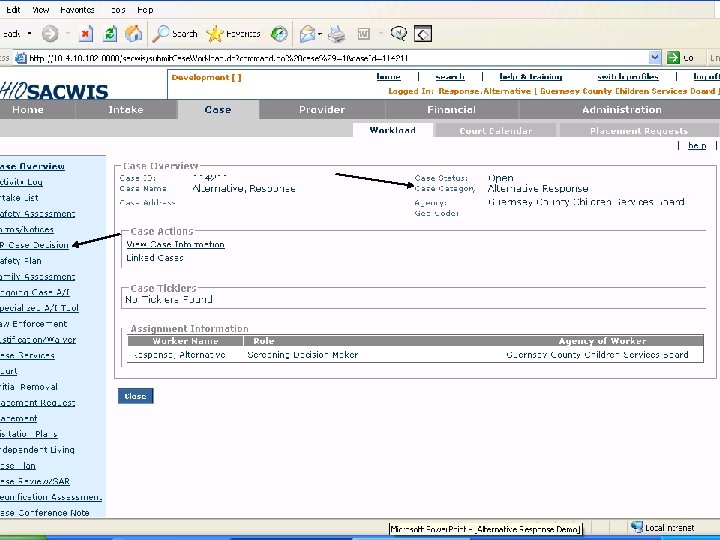Screen dimensions: 720x540
Task: Click the green Go arrow button
Action: pos(673,58)
